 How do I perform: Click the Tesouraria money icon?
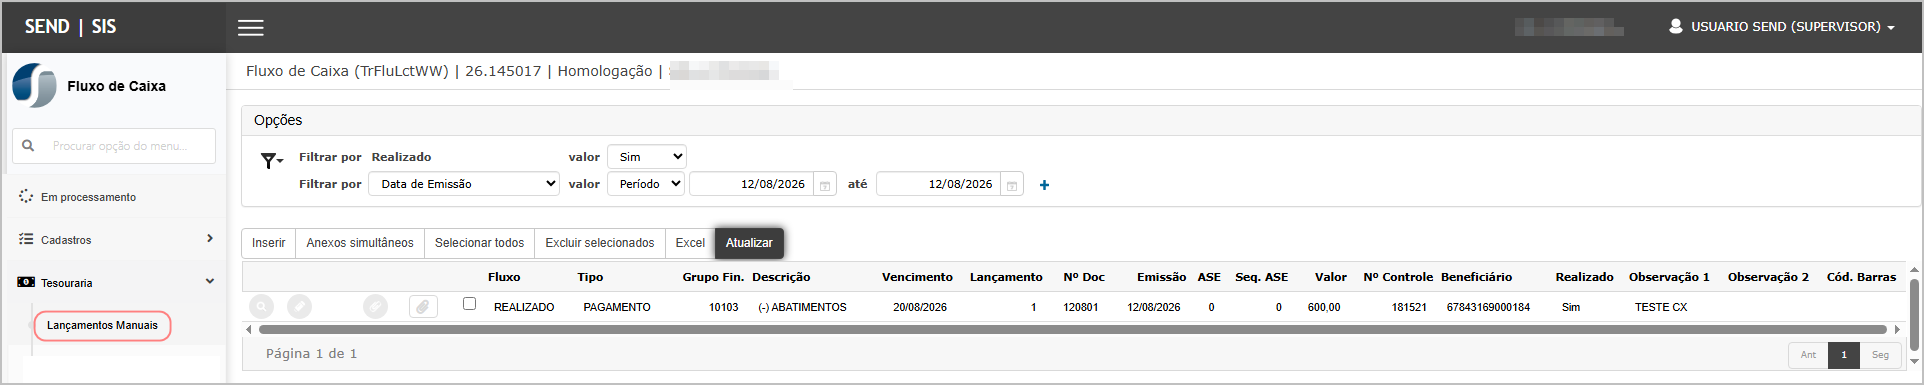(x=26, y=282)
